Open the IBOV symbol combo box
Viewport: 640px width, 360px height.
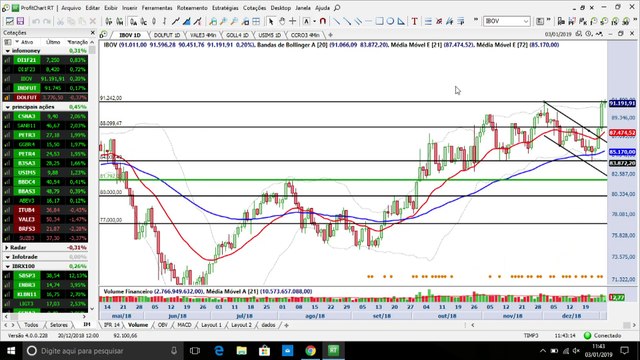coord(507,21)
